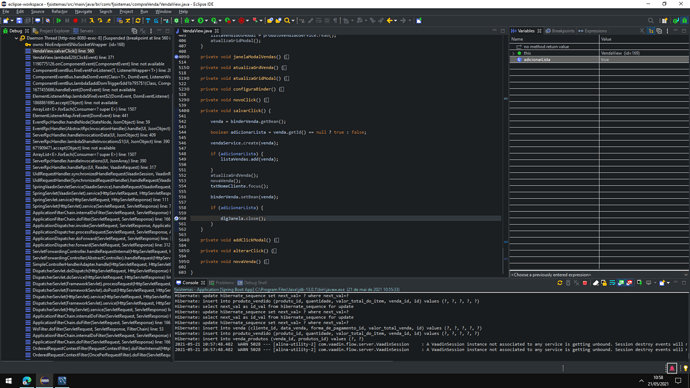Open the Windows Start menu
Viewport: 690px width, 388px height.
click(8, 381)
